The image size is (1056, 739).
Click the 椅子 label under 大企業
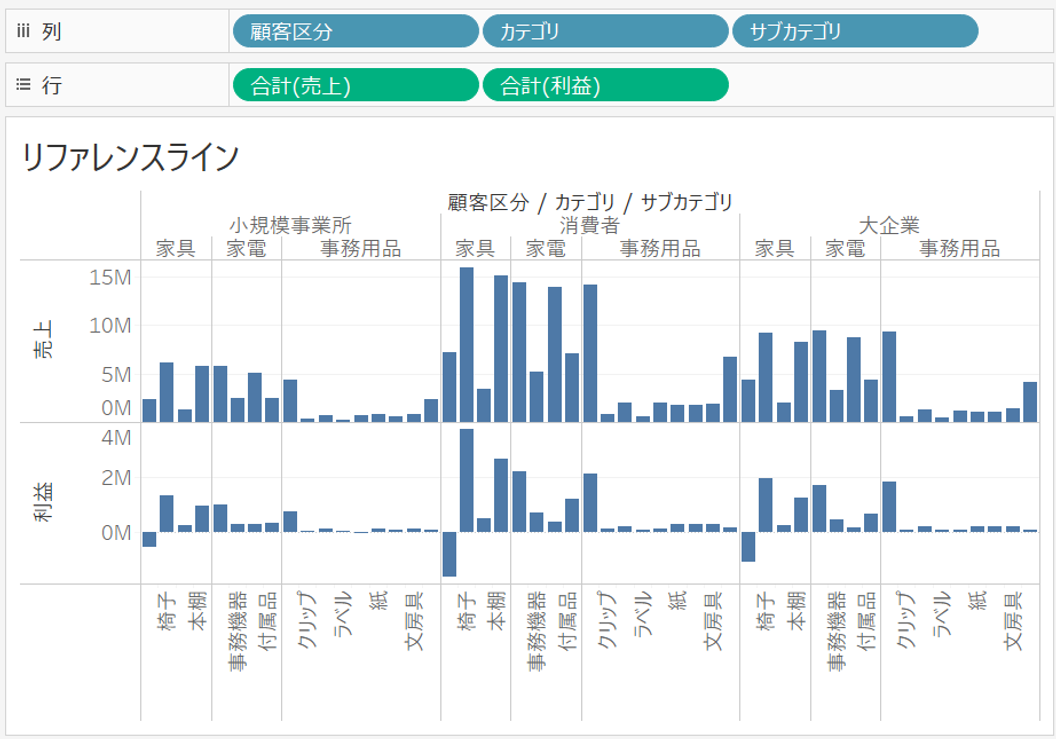pos(766,610)
